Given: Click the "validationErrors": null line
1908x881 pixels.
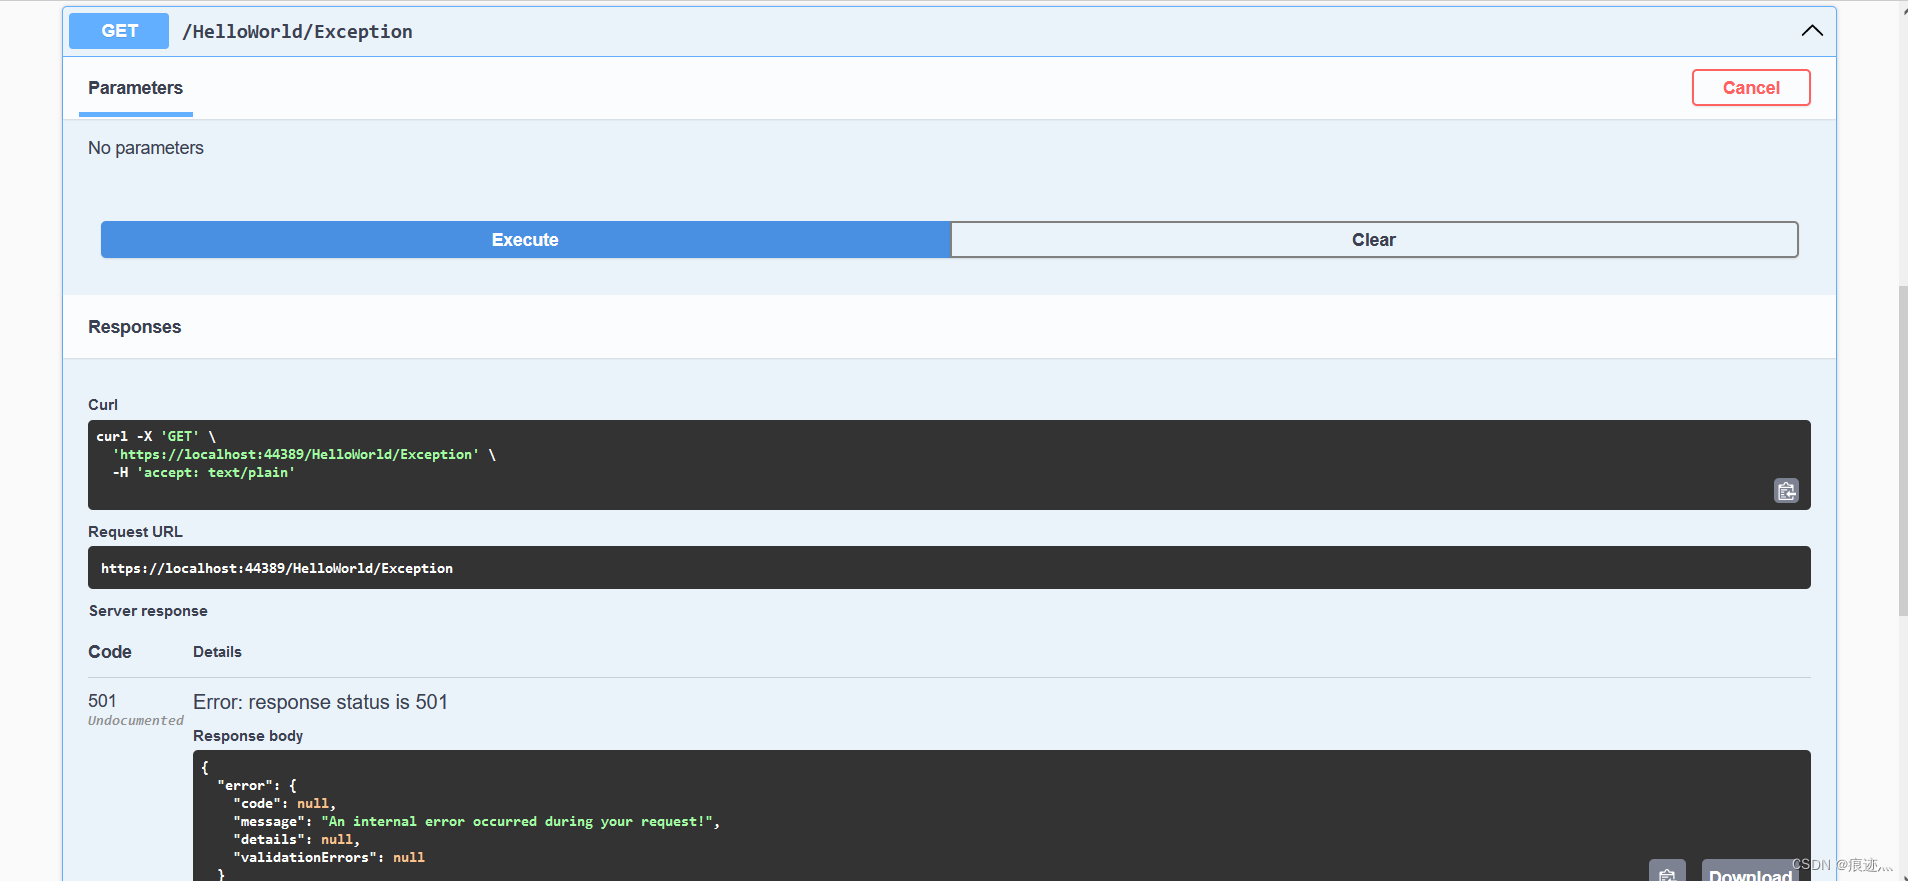Looking at the screenshot, I should click(x=329, y=858).
